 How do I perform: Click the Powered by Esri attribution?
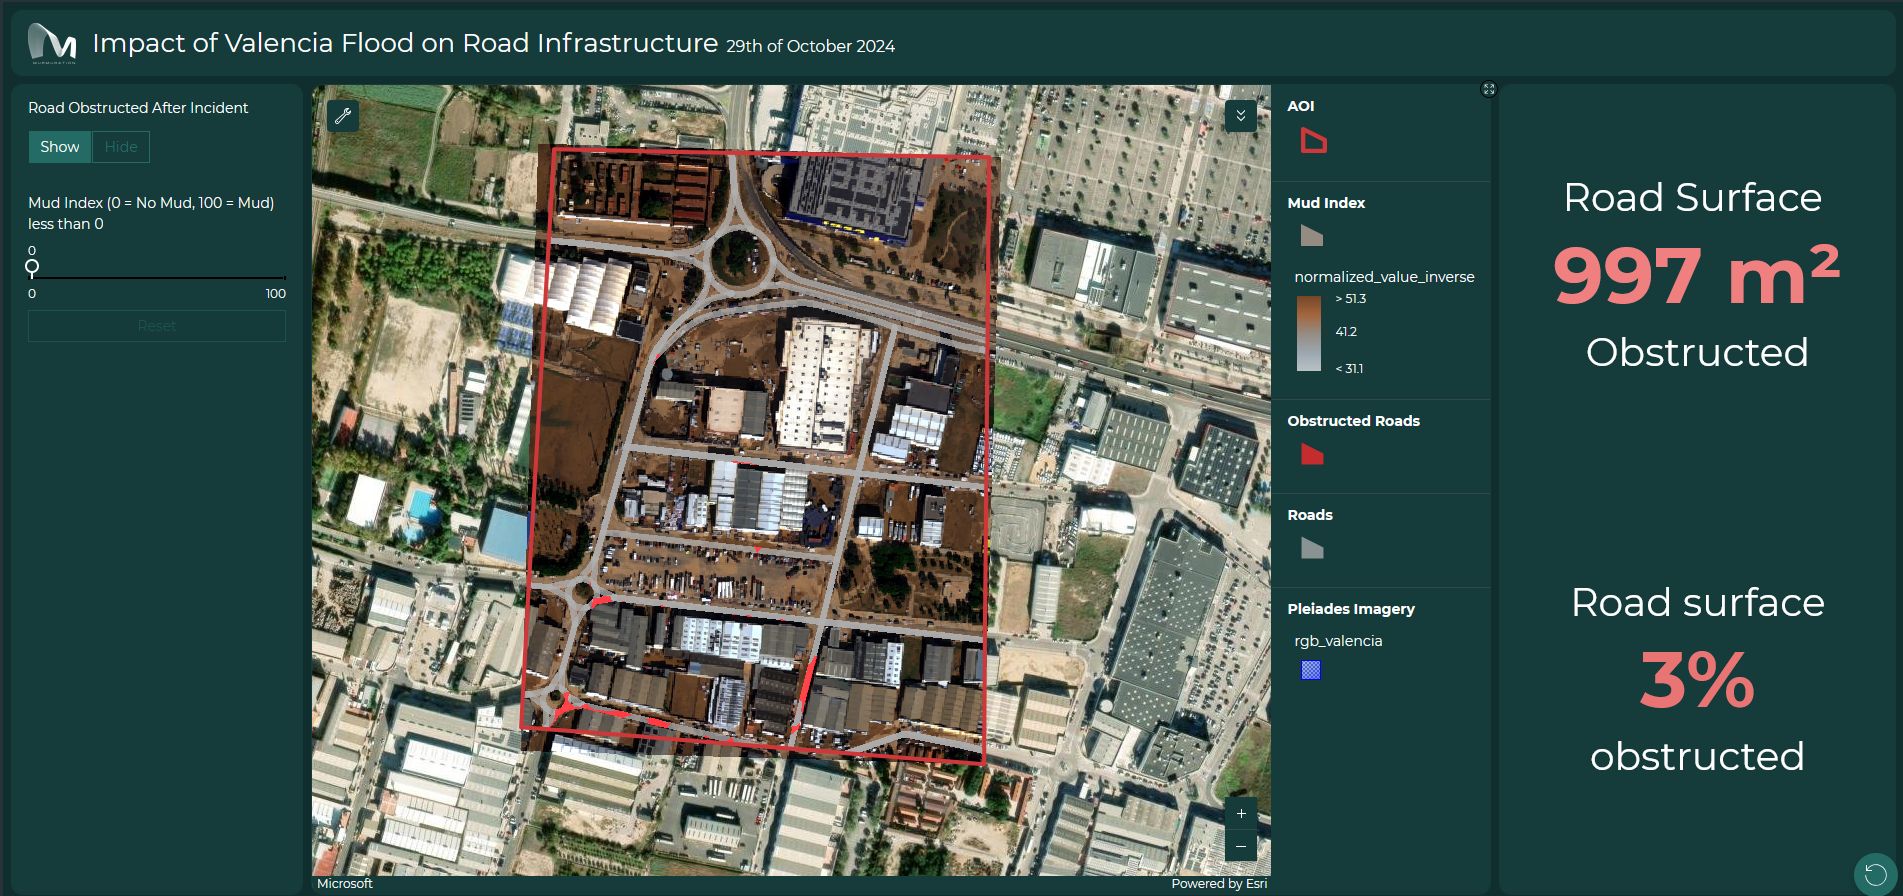click(1218, 884)
